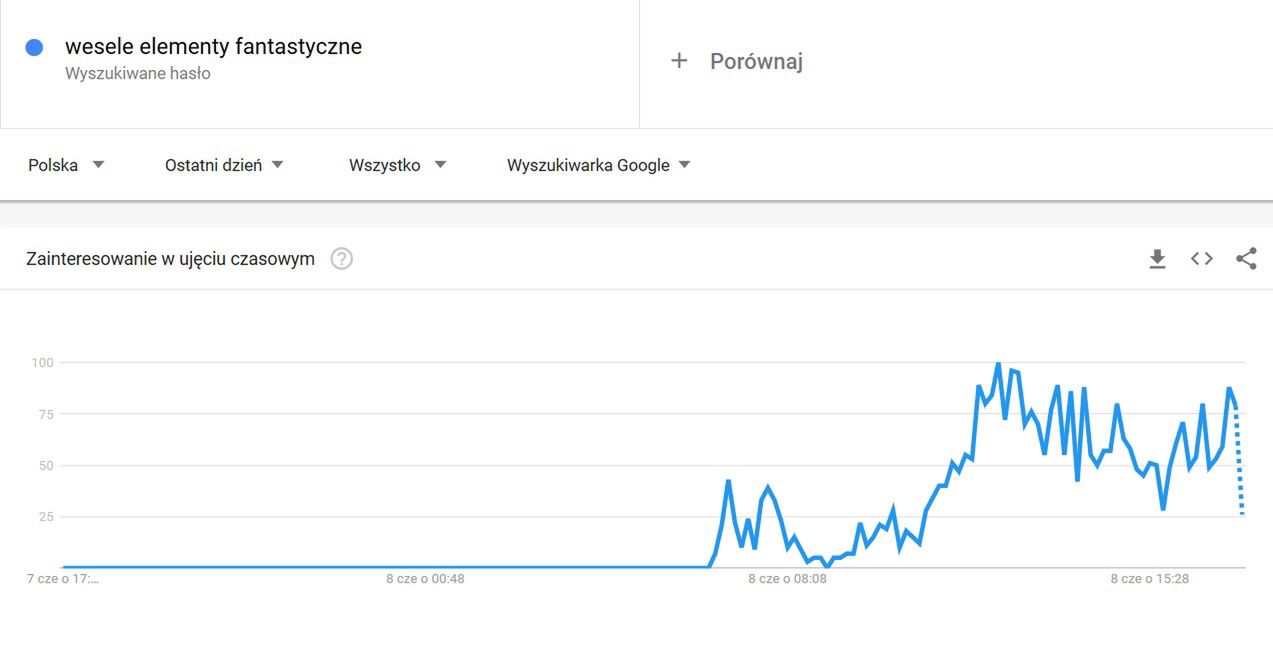Viewport: 1273px width, 654px height.
Task: Click the 8 cze o 00:48 axis label
Action: [x=425, y=579]
